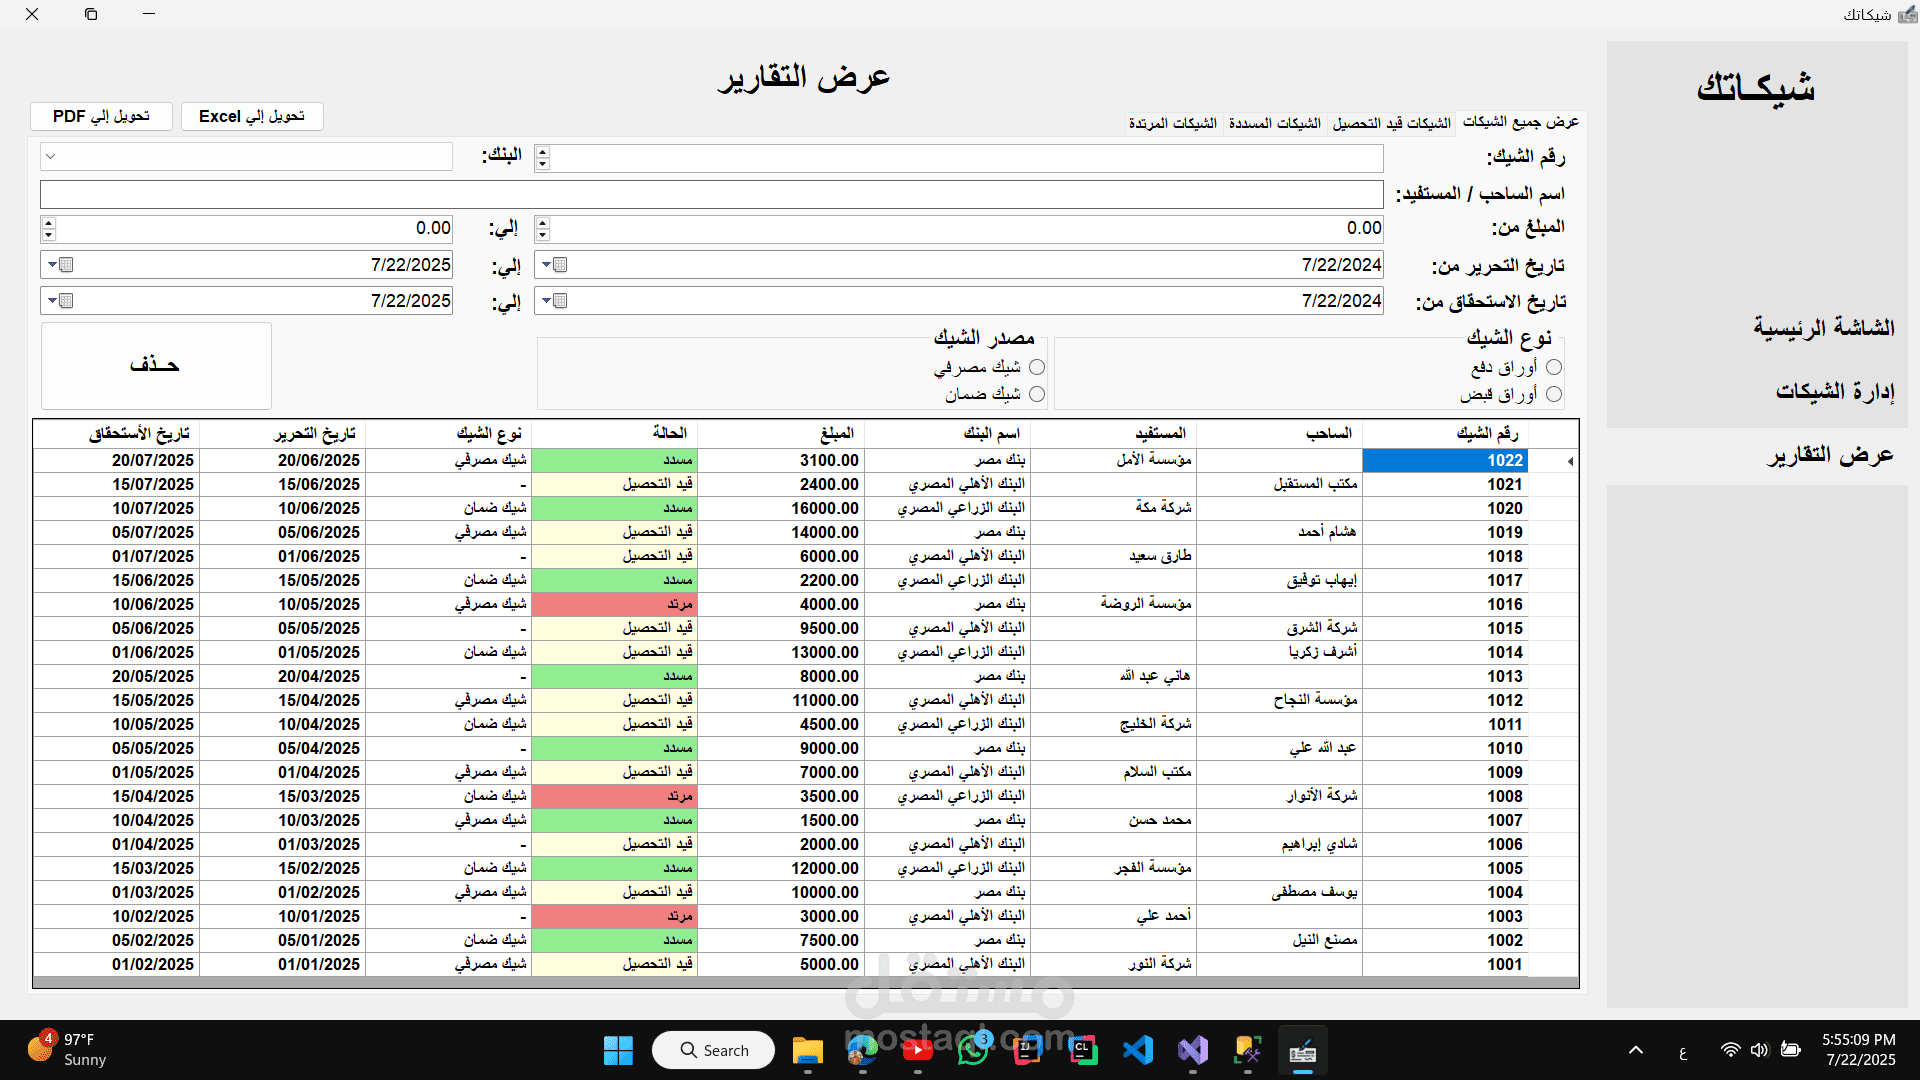The width and height of the screenshot is (1920, 1080).
Task: Switch to الشيكات قيد التحصيل tab
Action: click(x=1391, y=123)
